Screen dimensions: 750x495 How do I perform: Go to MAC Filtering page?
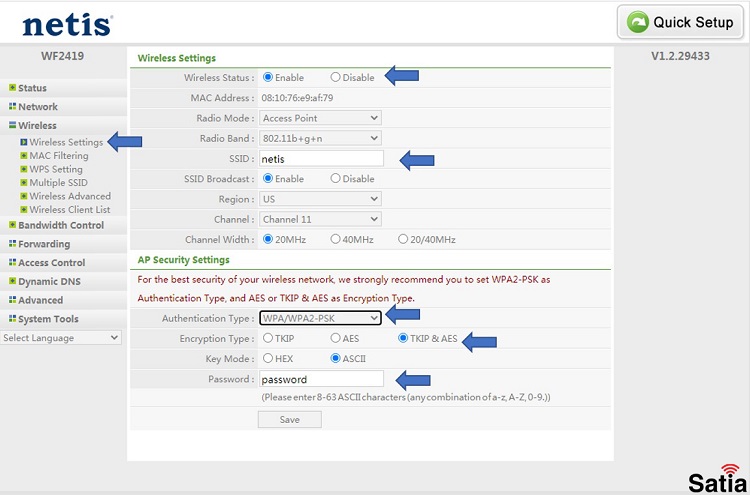click(x=59, y=155)
